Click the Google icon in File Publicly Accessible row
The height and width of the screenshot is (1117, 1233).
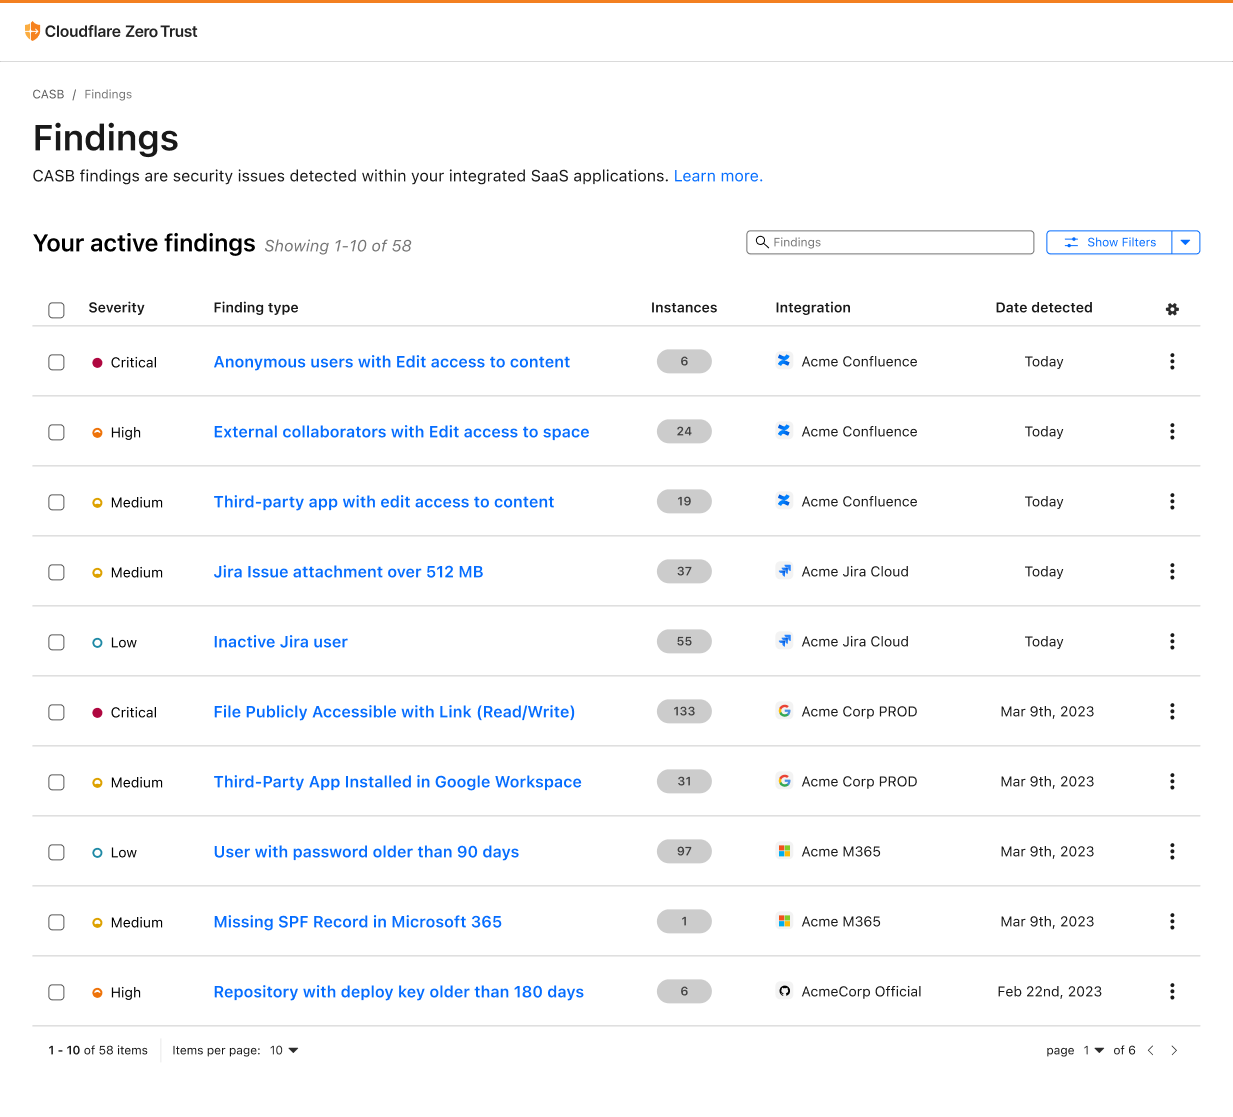(784, 711)
